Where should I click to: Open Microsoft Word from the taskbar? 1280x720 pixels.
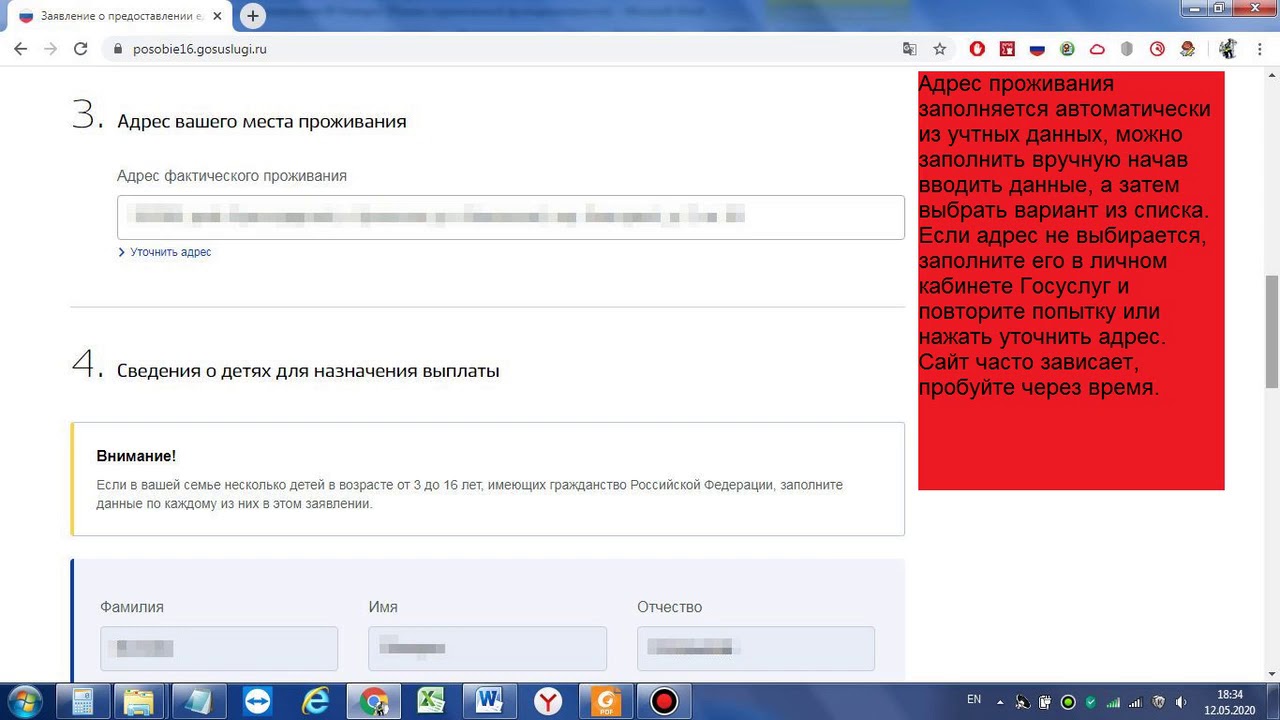pyautogui.click(x=489, y=701)
